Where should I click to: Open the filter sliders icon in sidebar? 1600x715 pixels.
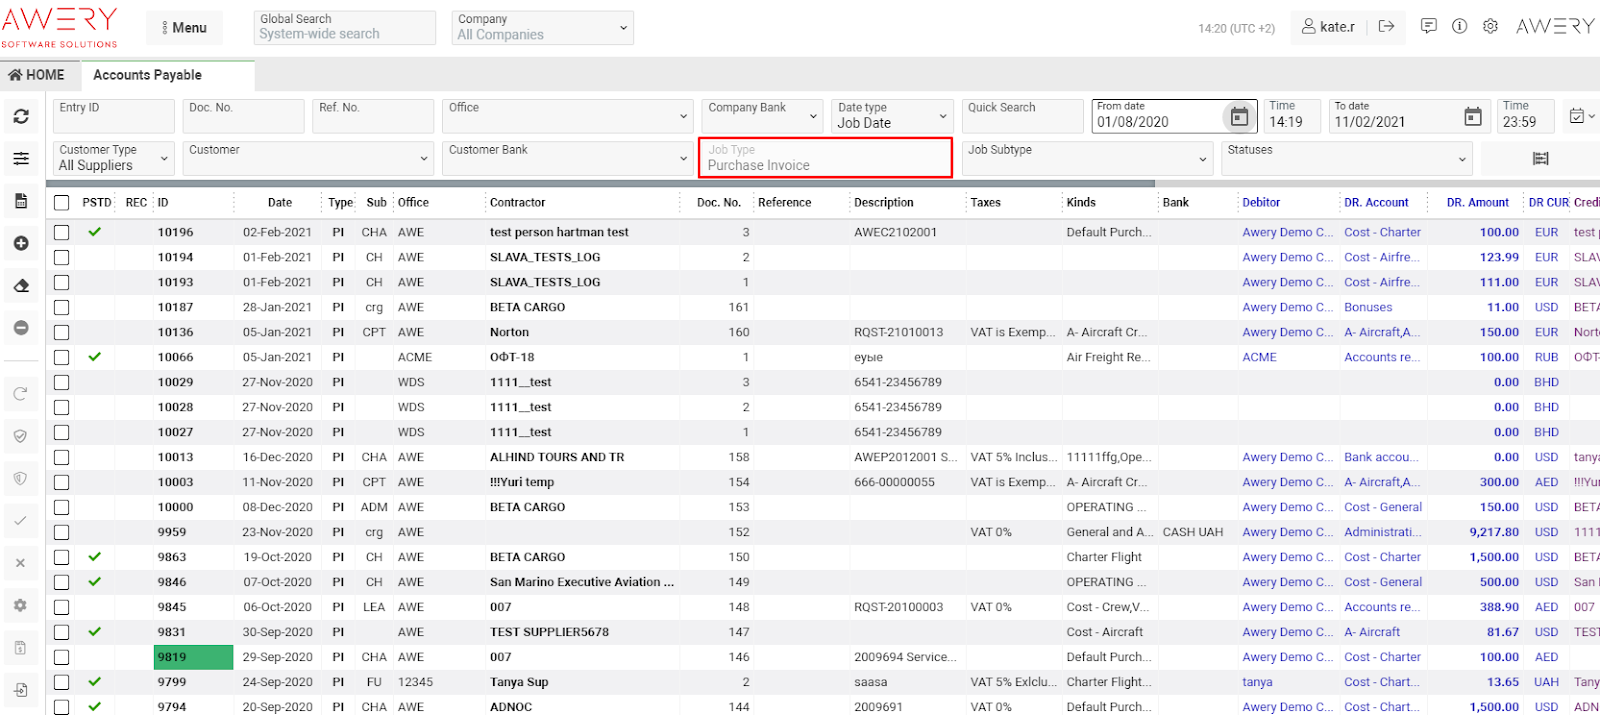(20, 158)
